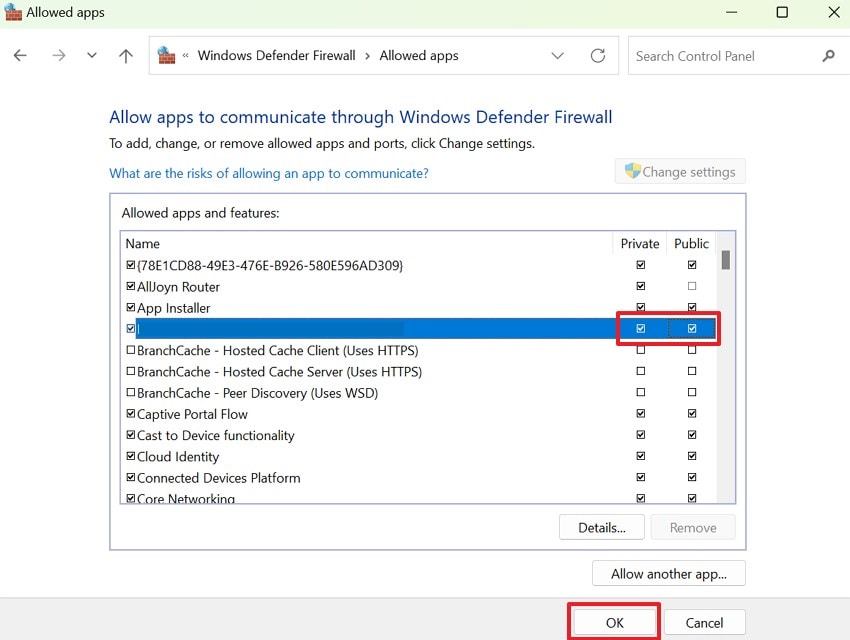The image size is (850, 640).
Task: Click the Allowed apps breadcrumb
Action: click(x=418, y=55)
